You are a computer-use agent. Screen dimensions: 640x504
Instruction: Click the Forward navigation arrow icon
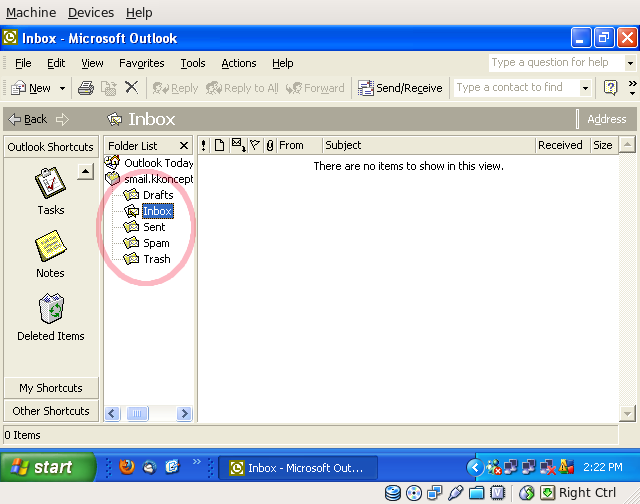(62, 119)
